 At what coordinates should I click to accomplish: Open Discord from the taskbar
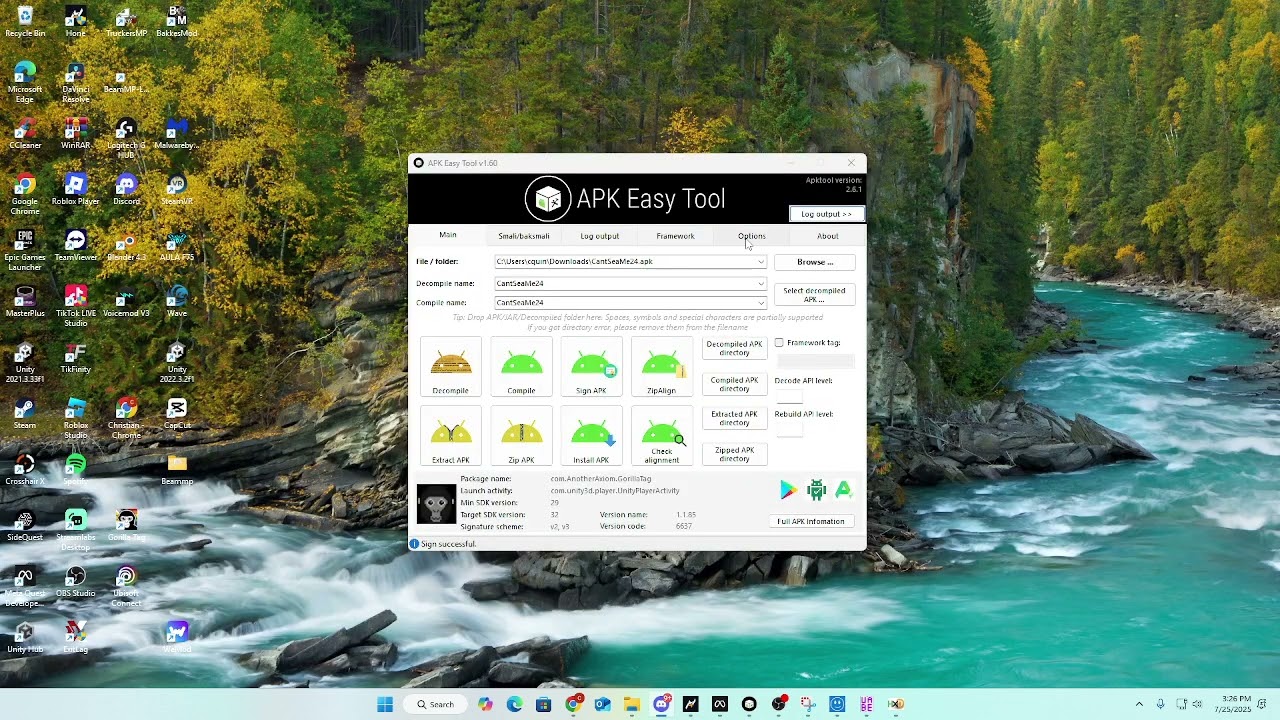point(661,704)
